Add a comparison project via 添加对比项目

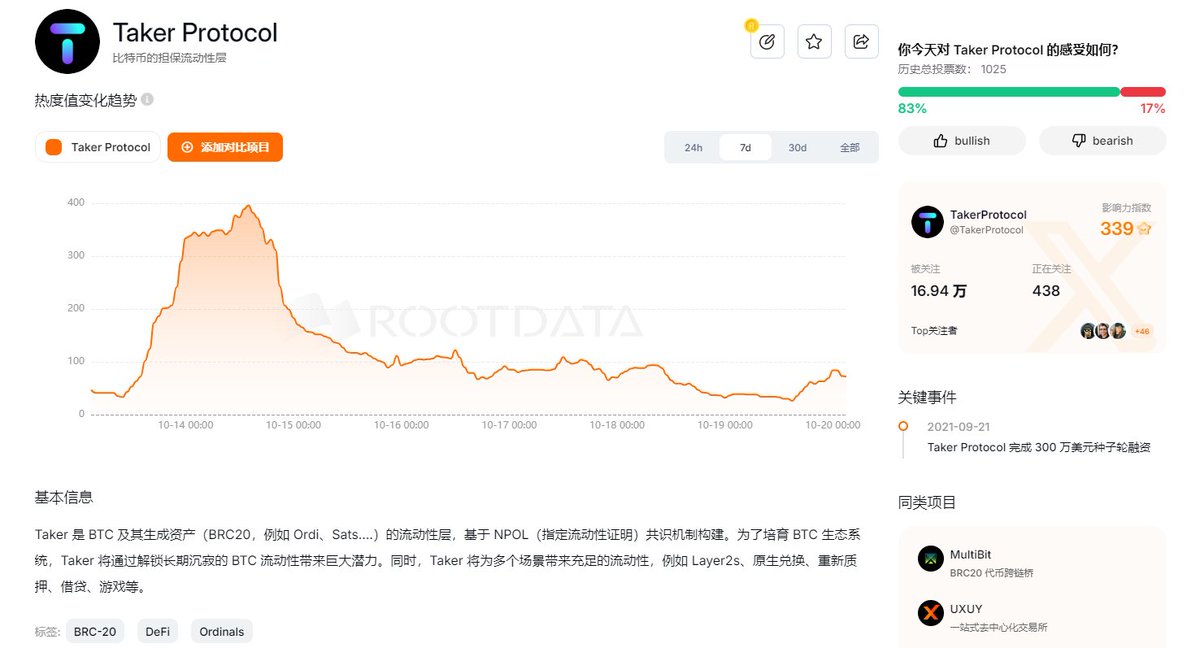[x=225, y=147]
